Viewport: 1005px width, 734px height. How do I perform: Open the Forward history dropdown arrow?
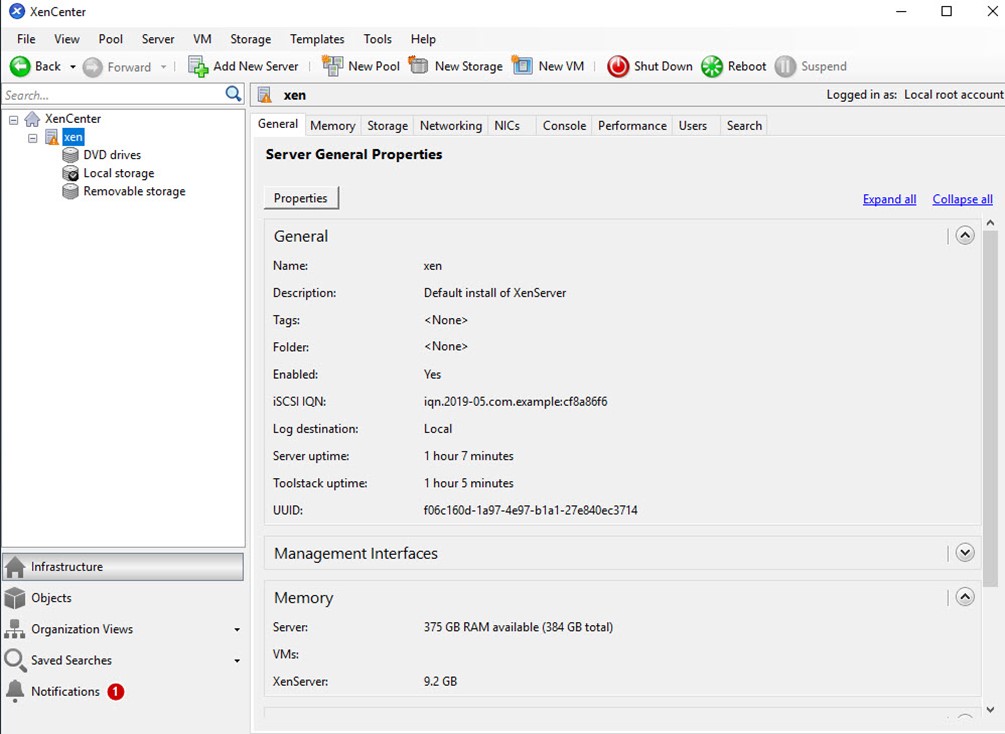coord(163,67)
